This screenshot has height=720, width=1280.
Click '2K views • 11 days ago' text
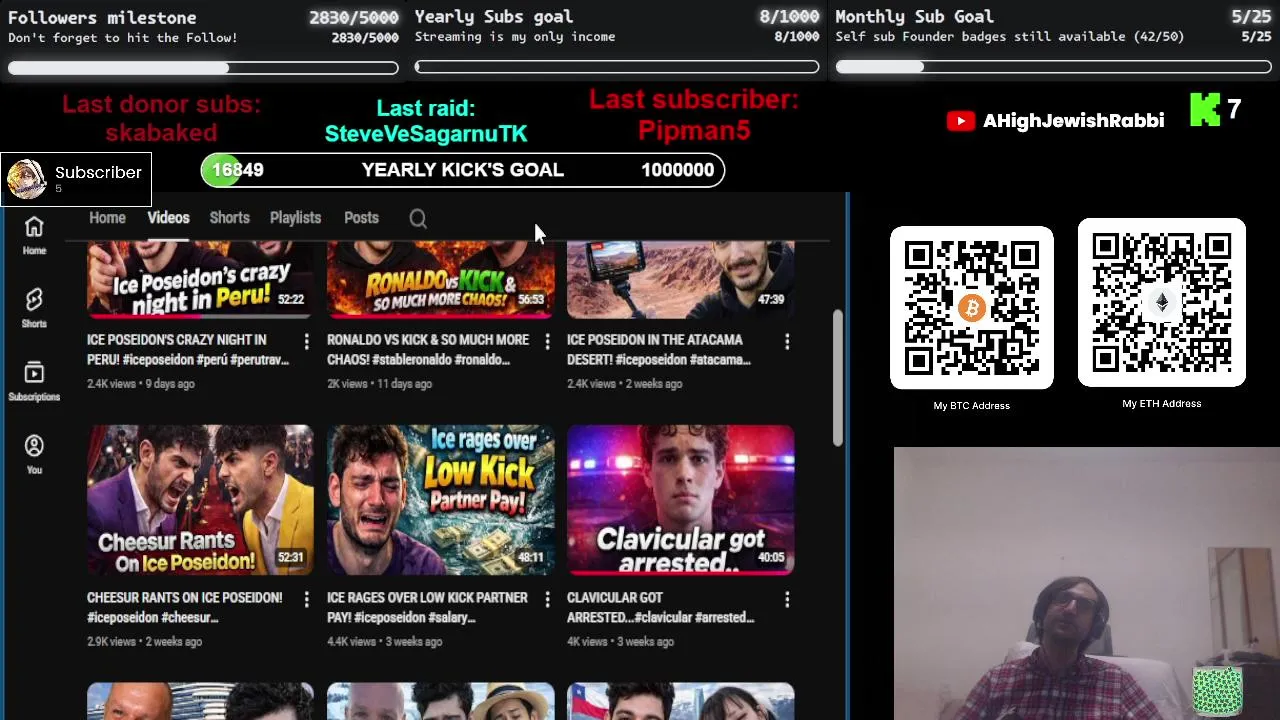pyautogui.click(x=380, y=384)
